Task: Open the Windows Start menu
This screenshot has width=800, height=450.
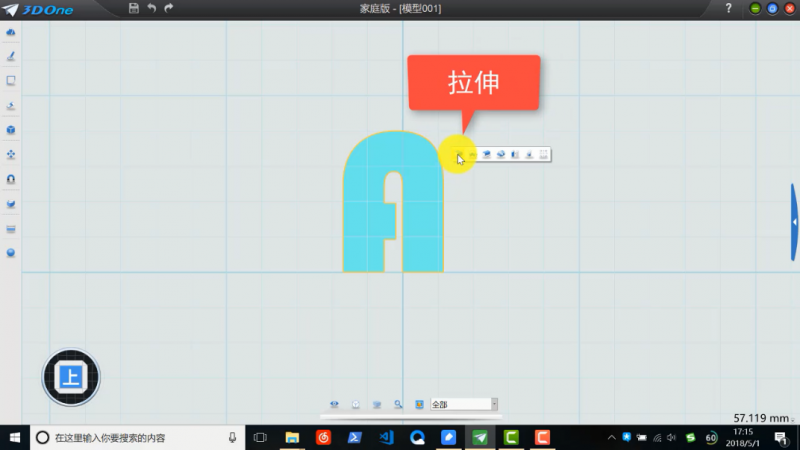Action: 15,438
